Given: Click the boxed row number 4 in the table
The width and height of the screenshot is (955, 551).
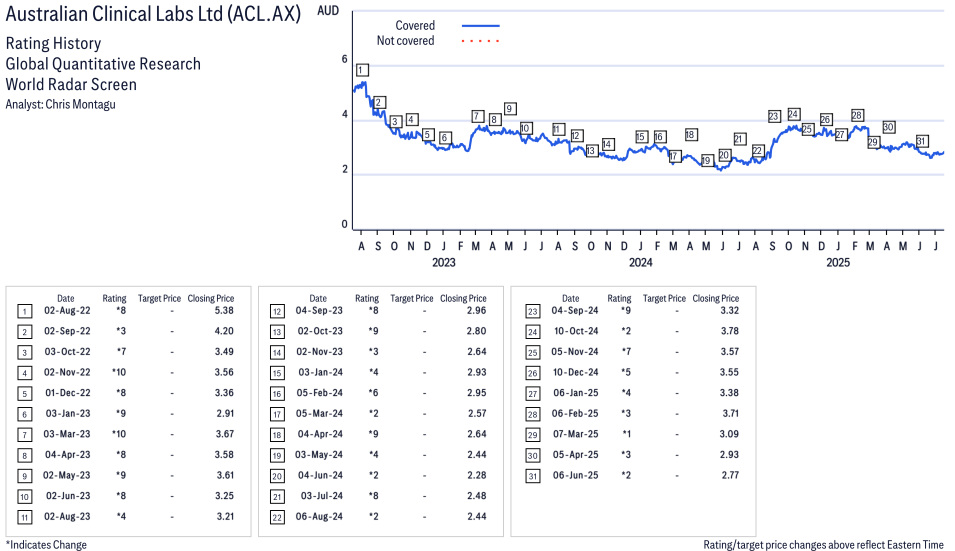Looking at the screenshot, I should pos(24,374).
